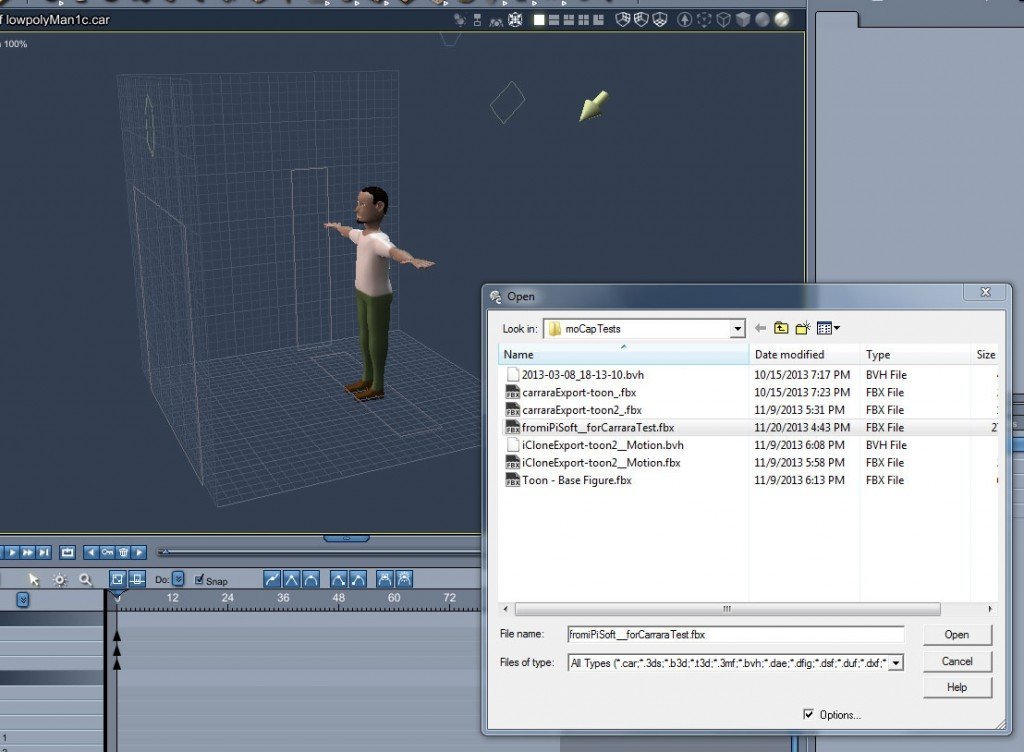
Task: Create a new folder icon
Action: [803, 328]
